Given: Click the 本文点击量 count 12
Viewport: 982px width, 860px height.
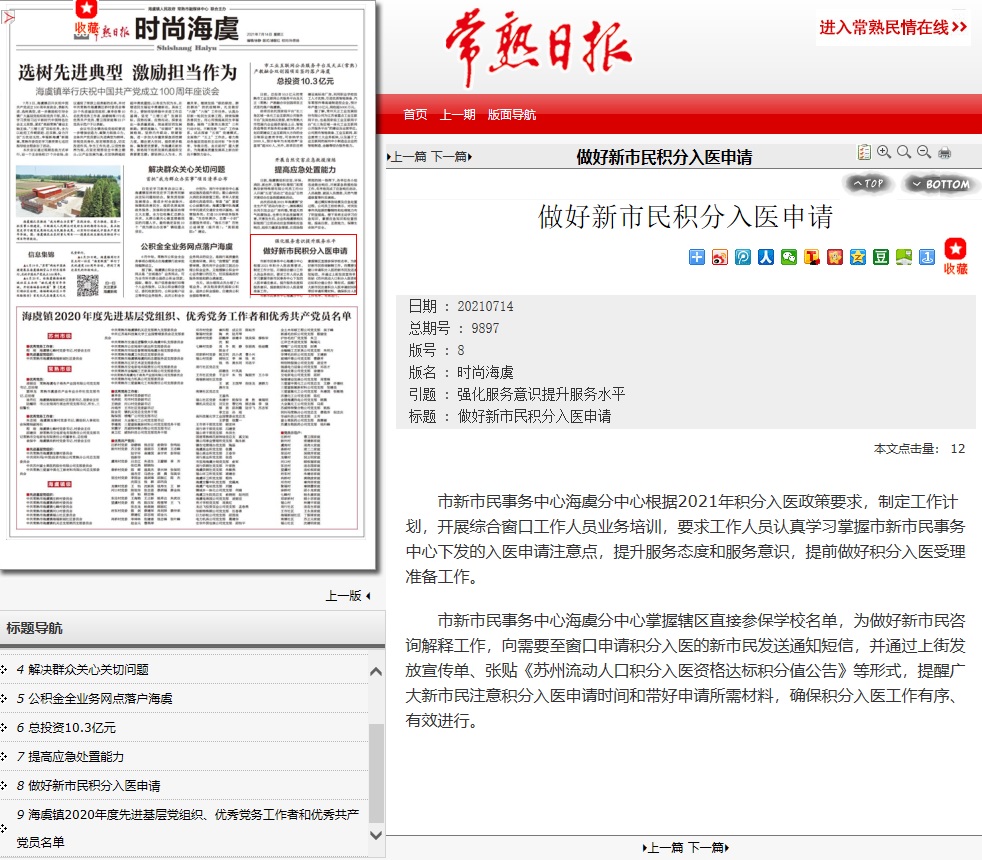Looking at the screenshot, I should point(958,448).
